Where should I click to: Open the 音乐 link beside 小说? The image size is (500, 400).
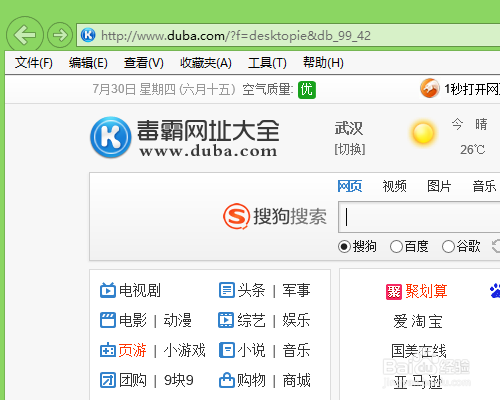pos(296,350)
